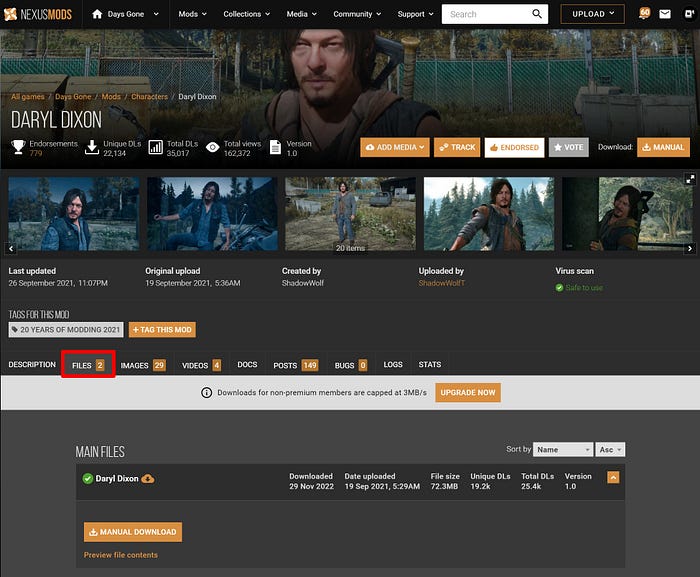Viewport: 700px width, 577px height.
Task: Click the Version document icon
Action: pos(275,147)
